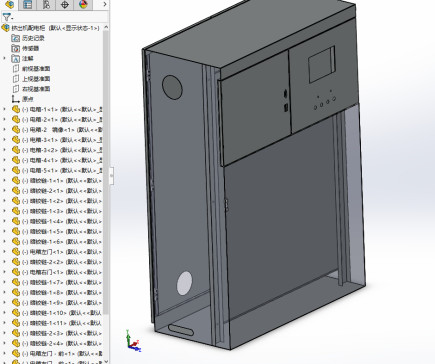Select the 暗铰链-1<1> part icon
The width and height of the screenshot is (435, 364).
pos(16,180)
